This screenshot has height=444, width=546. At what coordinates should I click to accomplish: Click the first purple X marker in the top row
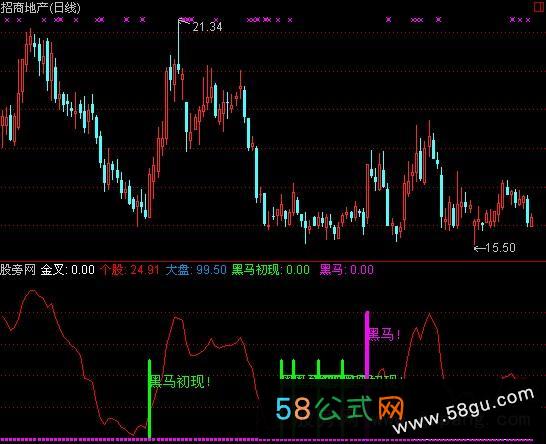pos(7,20)
